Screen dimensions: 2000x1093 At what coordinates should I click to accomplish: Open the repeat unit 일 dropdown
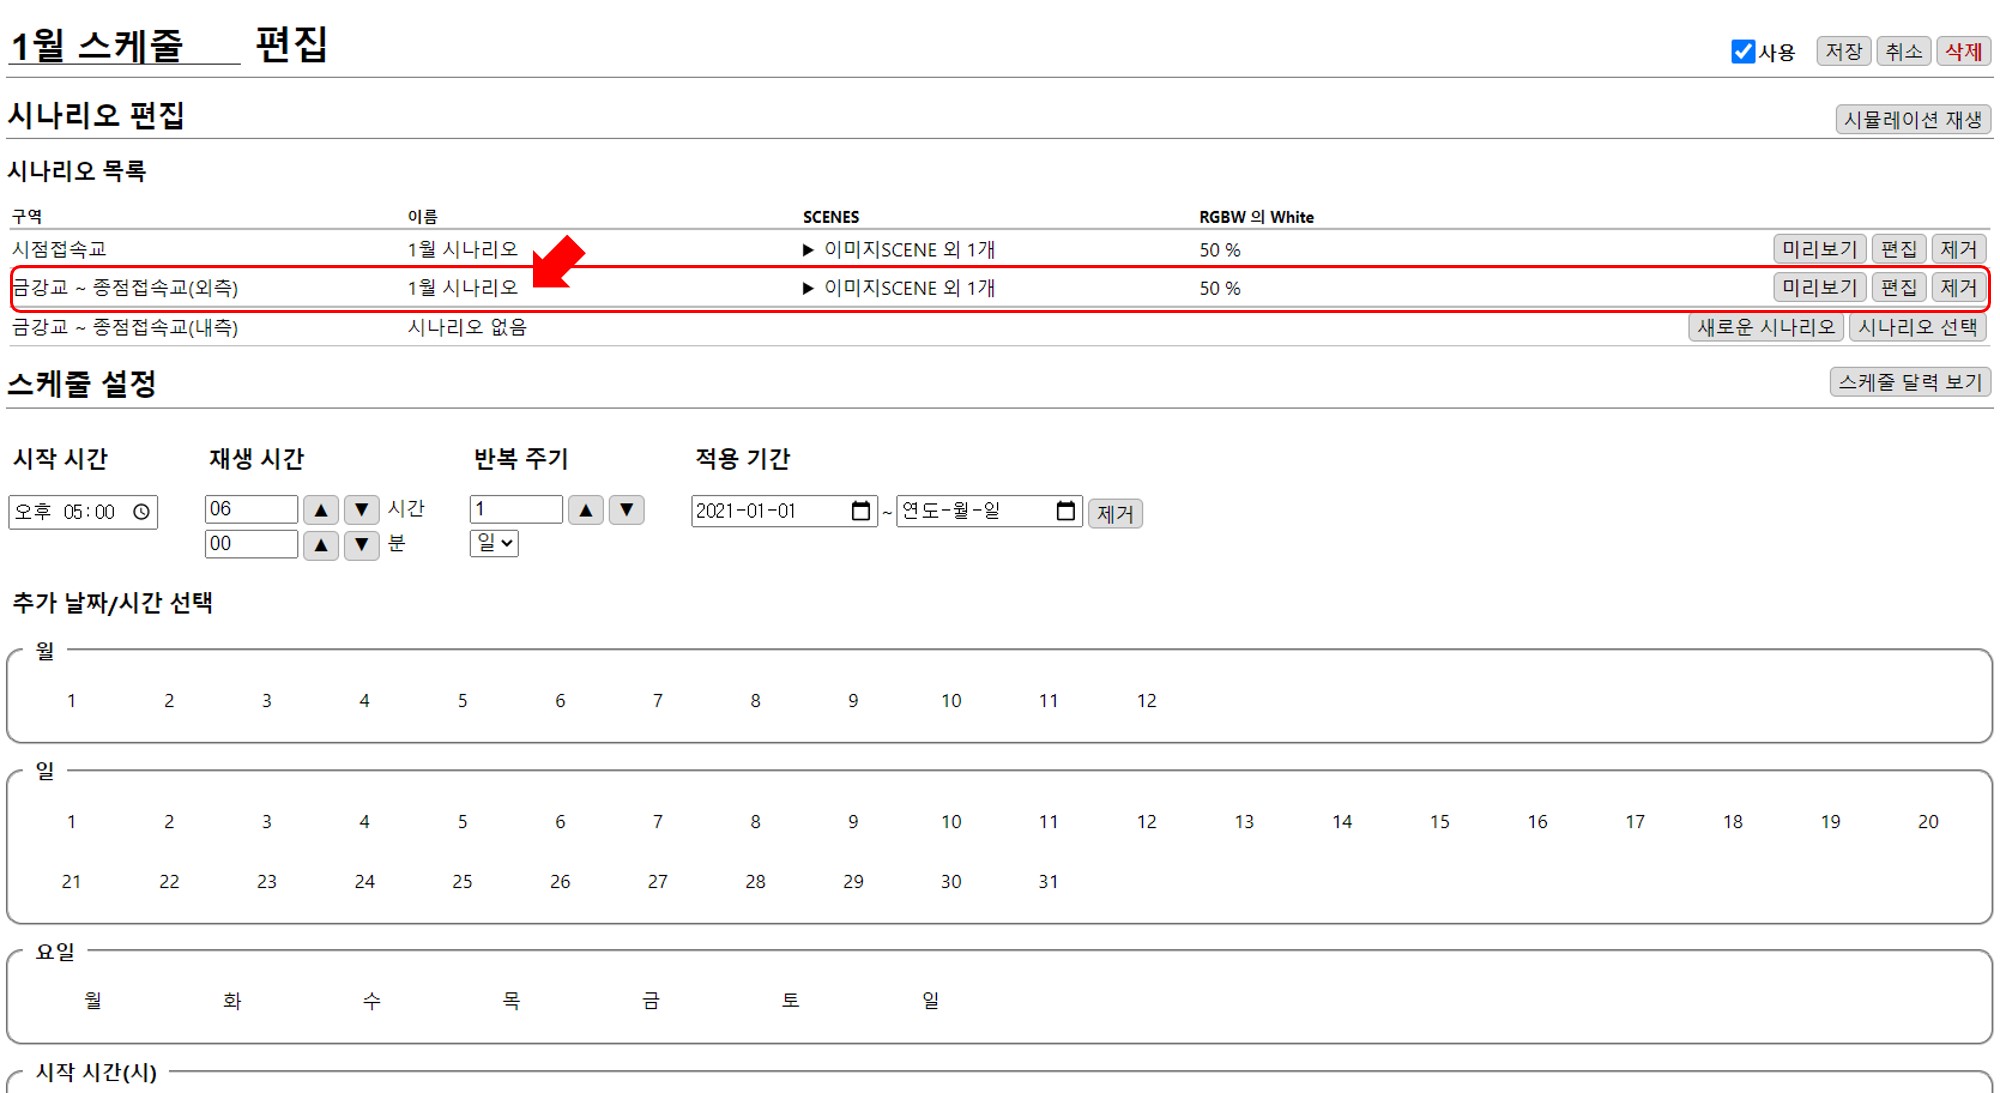[x=494, y=543]
